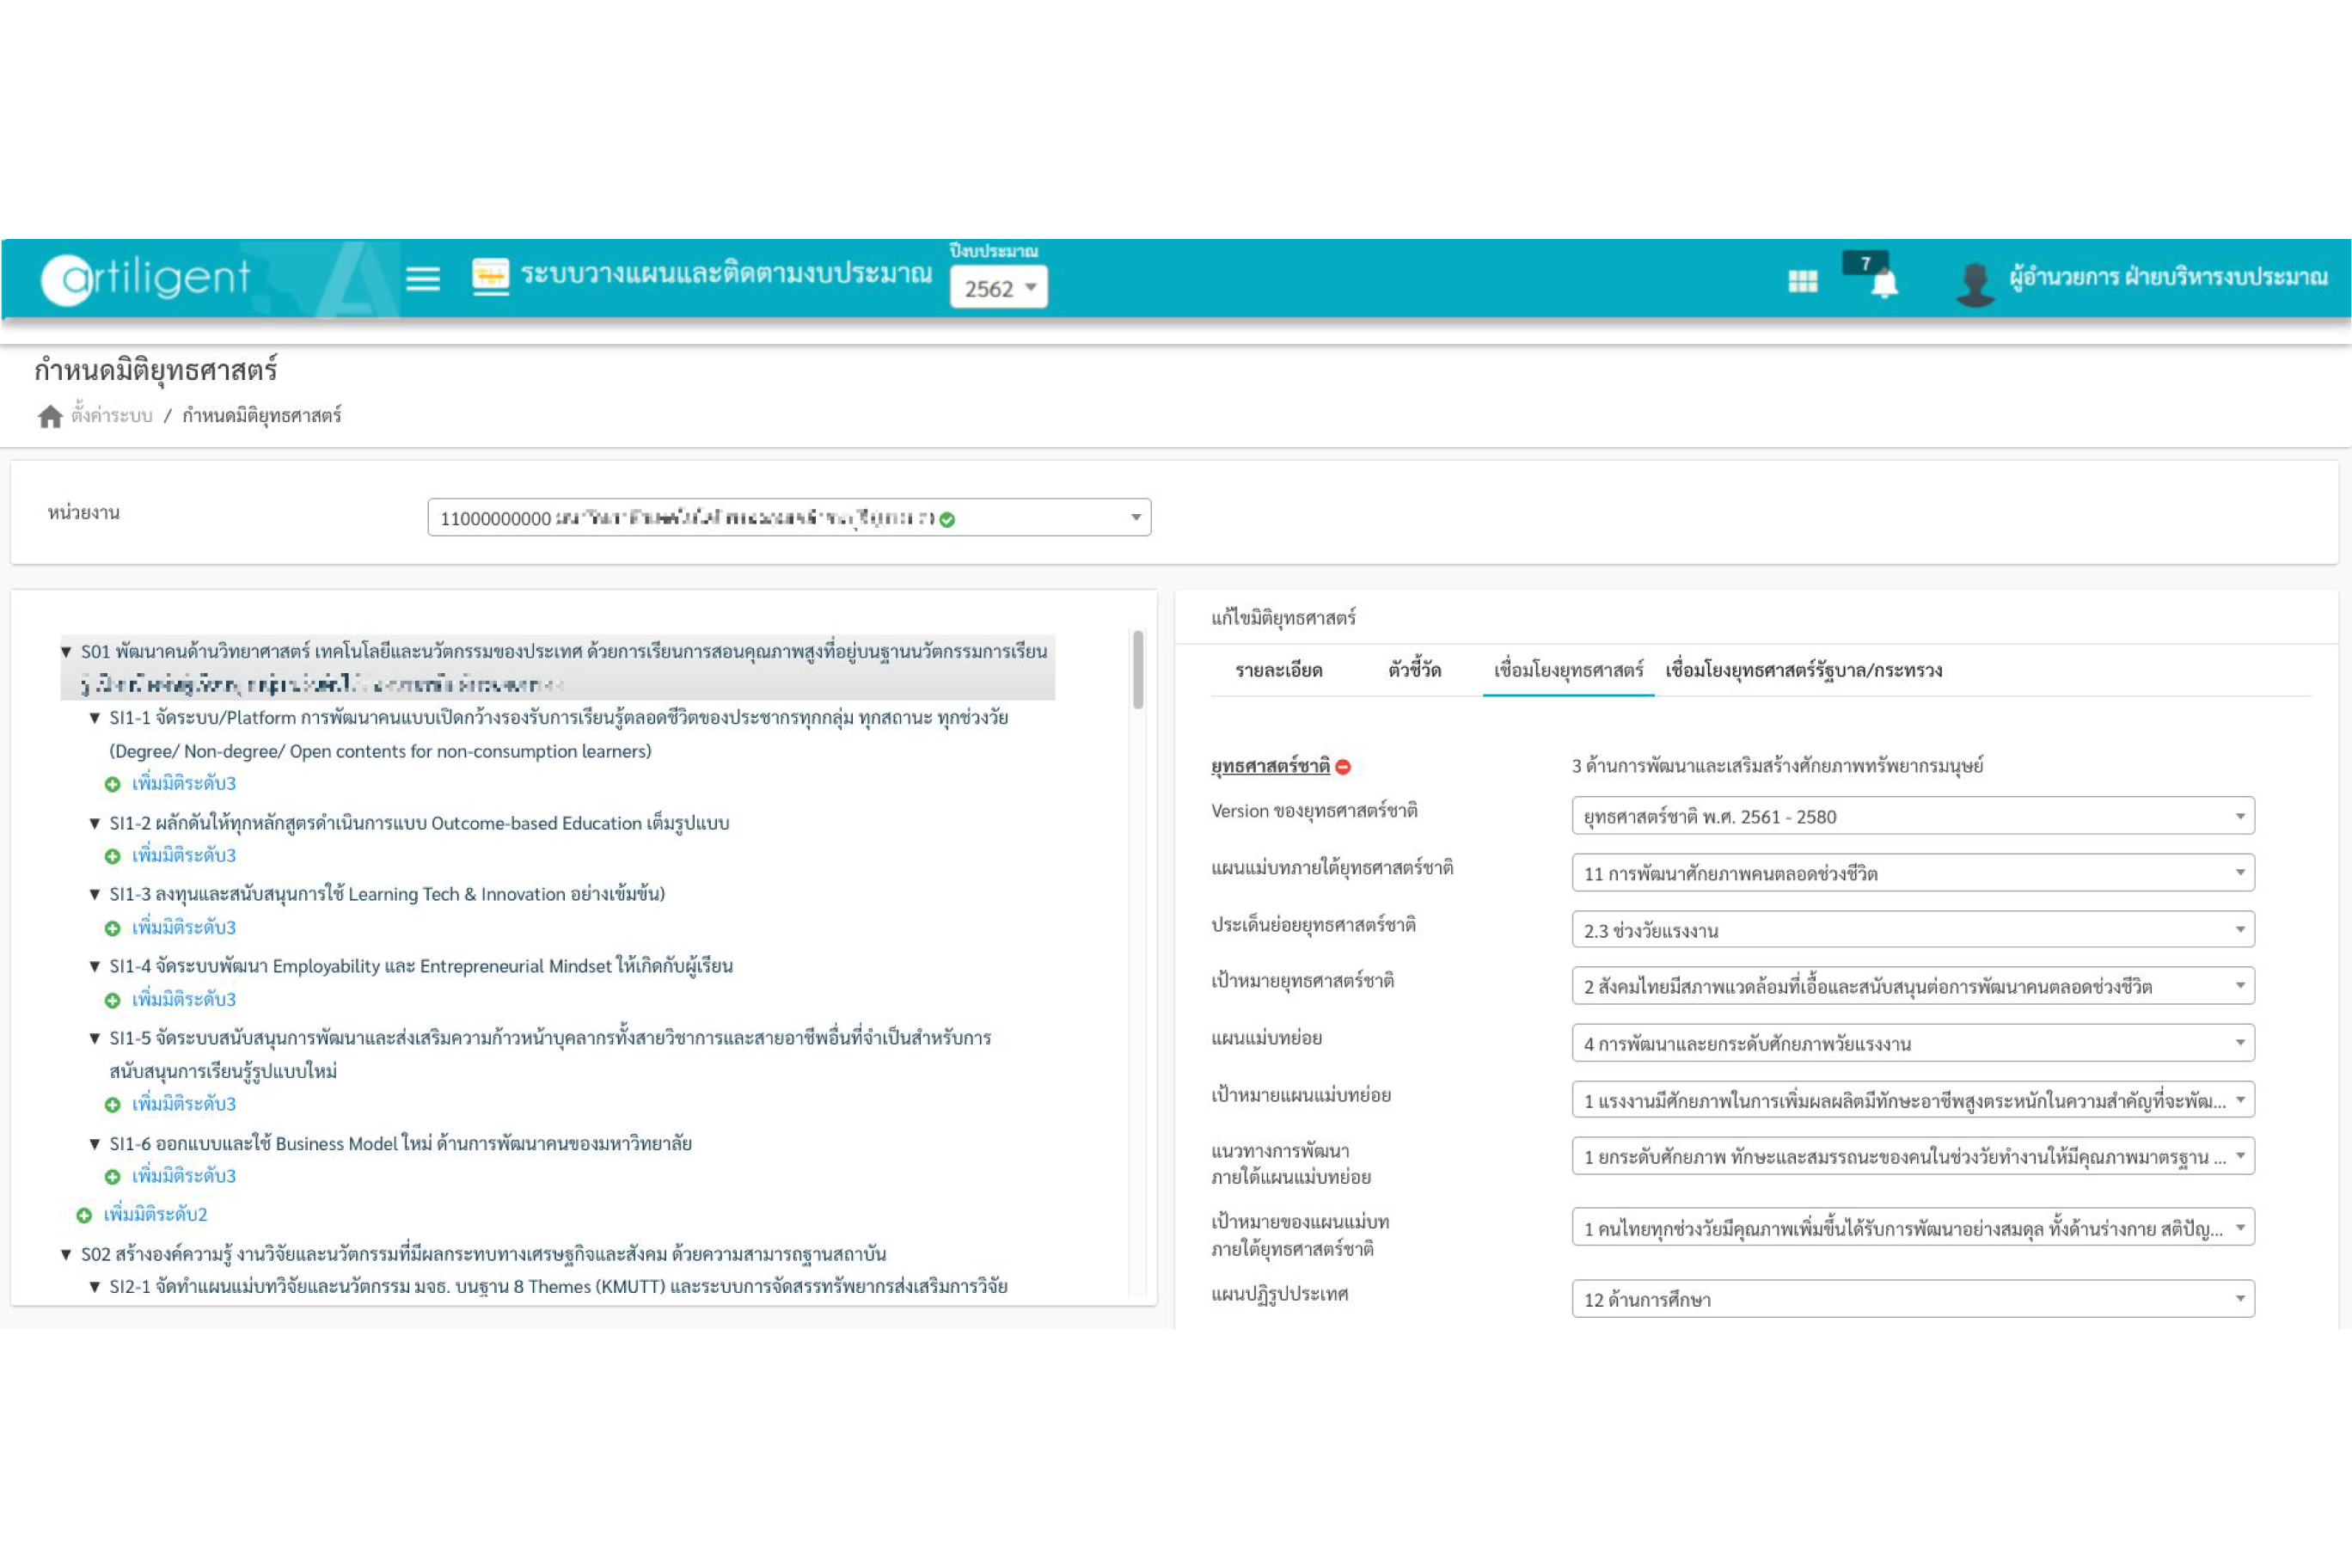Click green plus icon under SI1-1
The image size is (2352, 1568).
[x=113, y=784]
